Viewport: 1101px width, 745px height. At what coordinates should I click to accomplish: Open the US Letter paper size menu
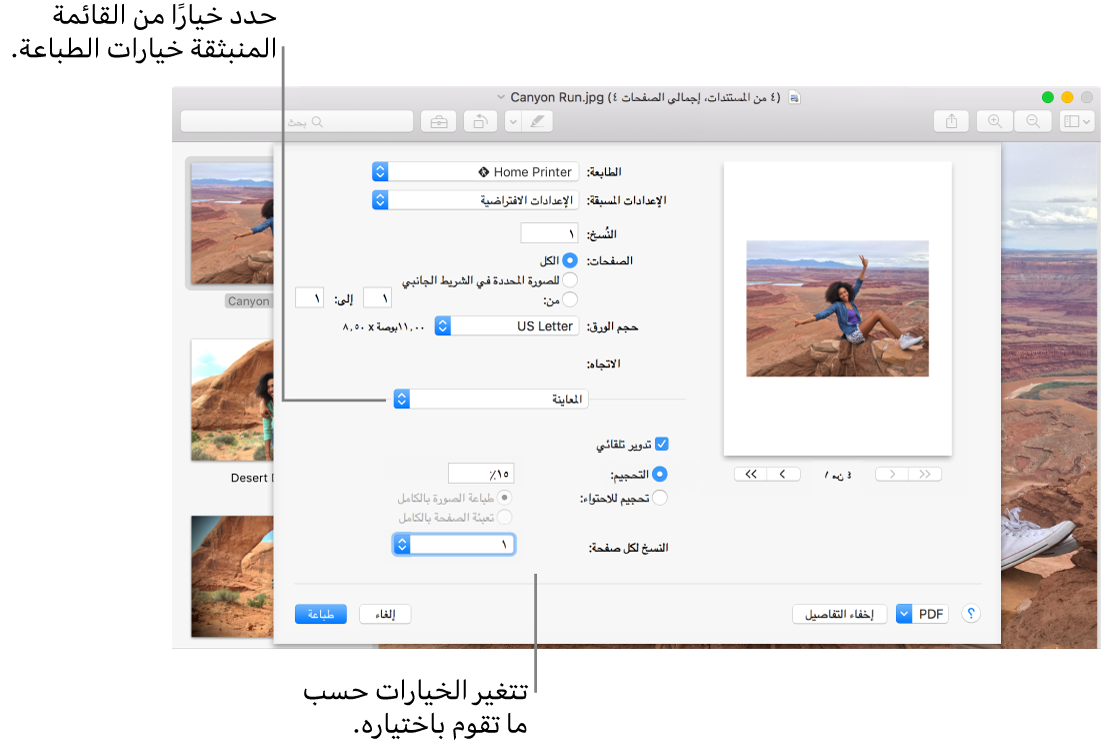(507, 326)
